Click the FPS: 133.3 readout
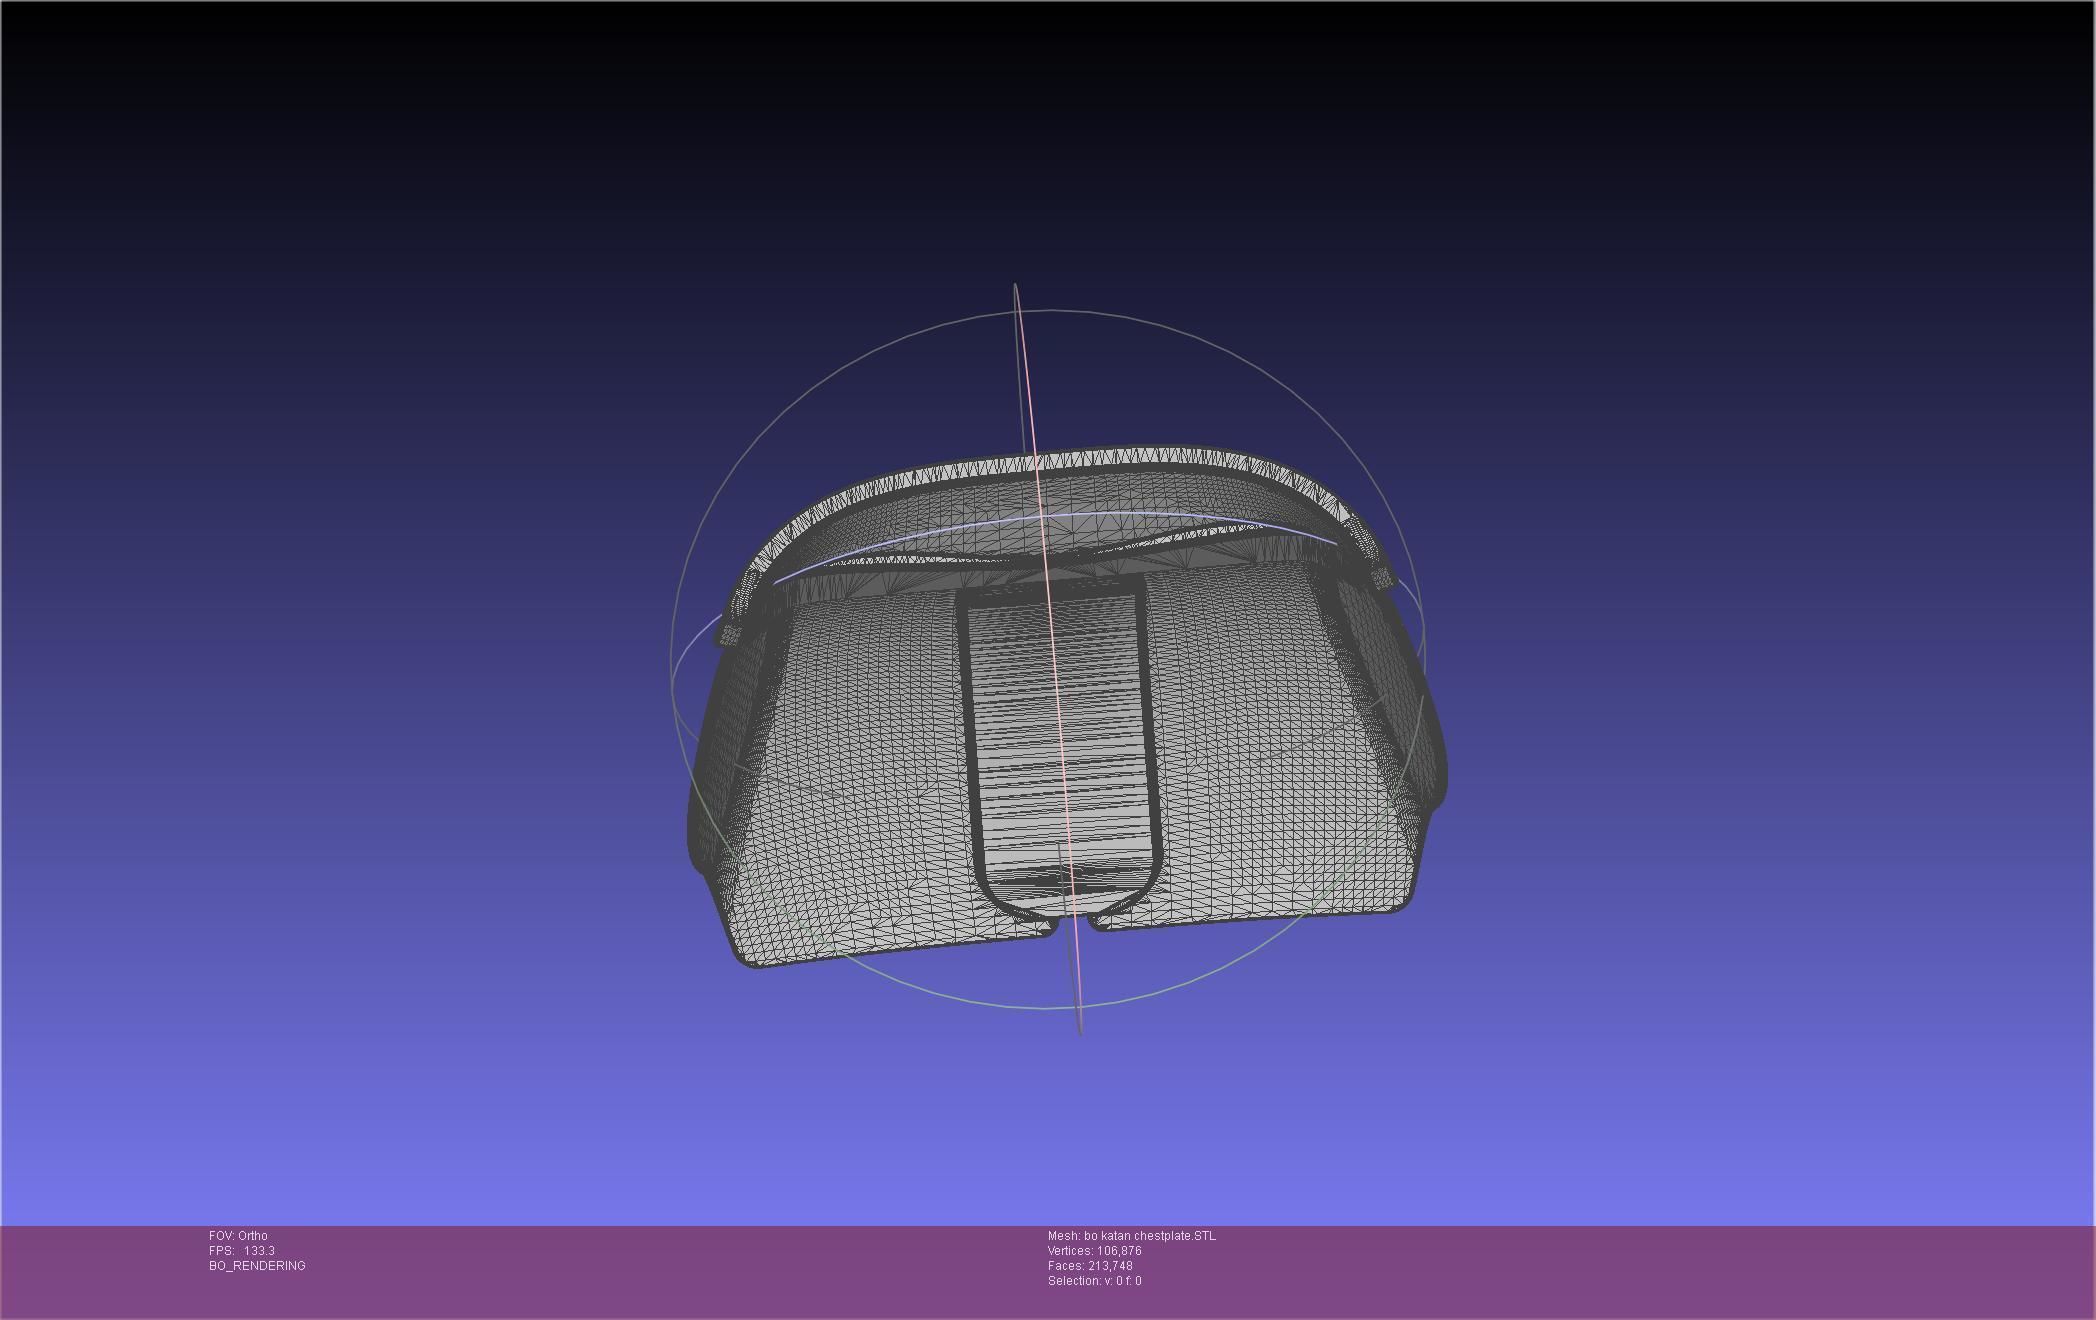Viewport: 2096px width, 1320px height. 242,1251
